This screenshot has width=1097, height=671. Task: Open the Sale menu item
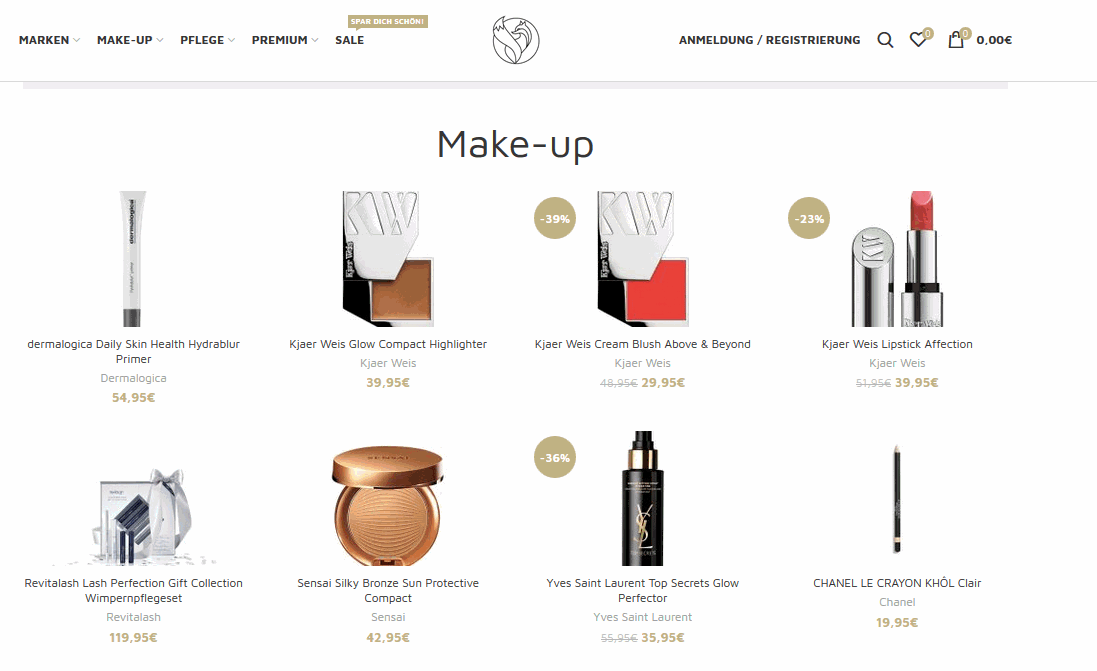pos(349,40)
